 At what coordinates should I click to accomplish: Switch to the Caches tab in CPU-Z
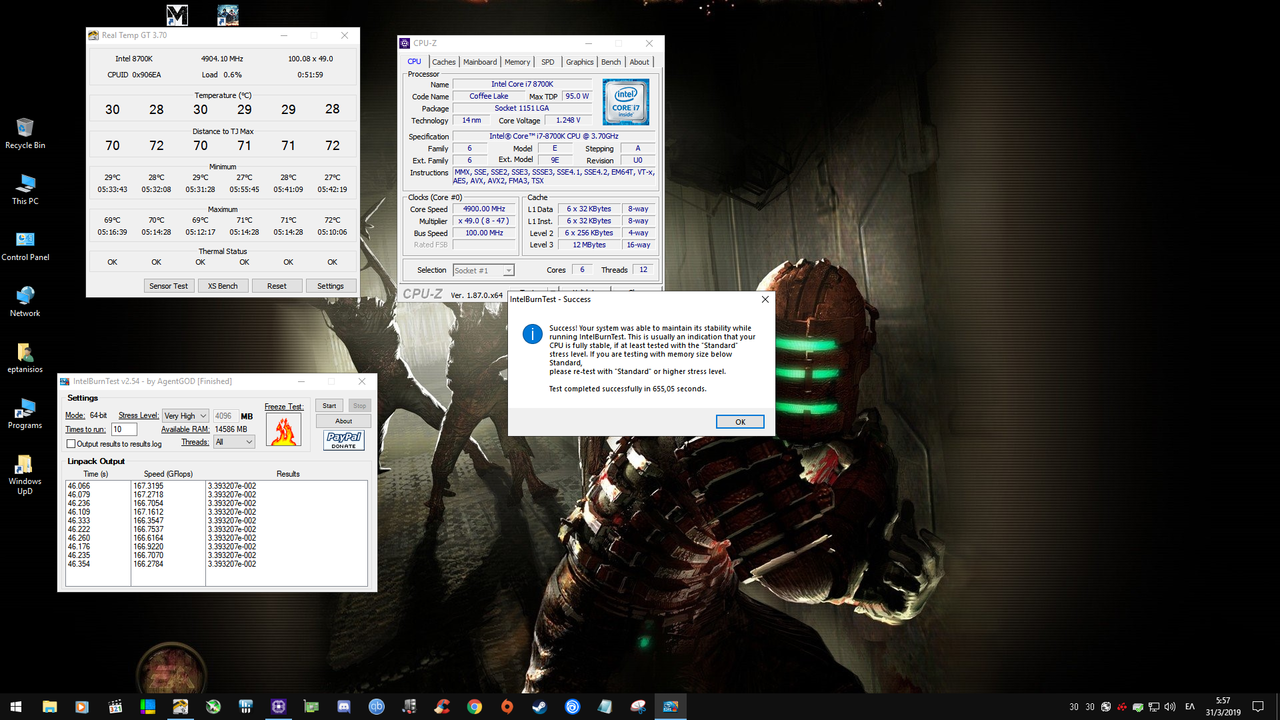pos(444,62)
